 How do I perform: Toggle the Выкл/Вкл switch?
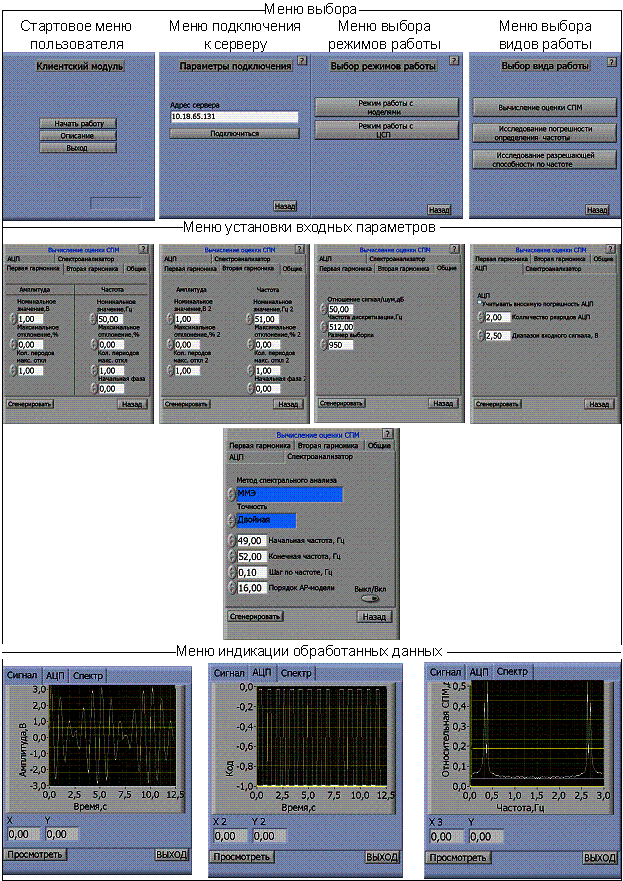[x=371, y=598]
